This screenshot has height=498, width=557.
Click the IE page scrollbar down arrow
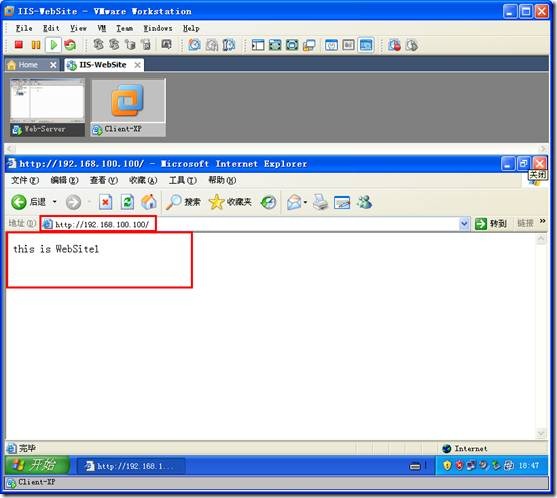pos(541,434)
